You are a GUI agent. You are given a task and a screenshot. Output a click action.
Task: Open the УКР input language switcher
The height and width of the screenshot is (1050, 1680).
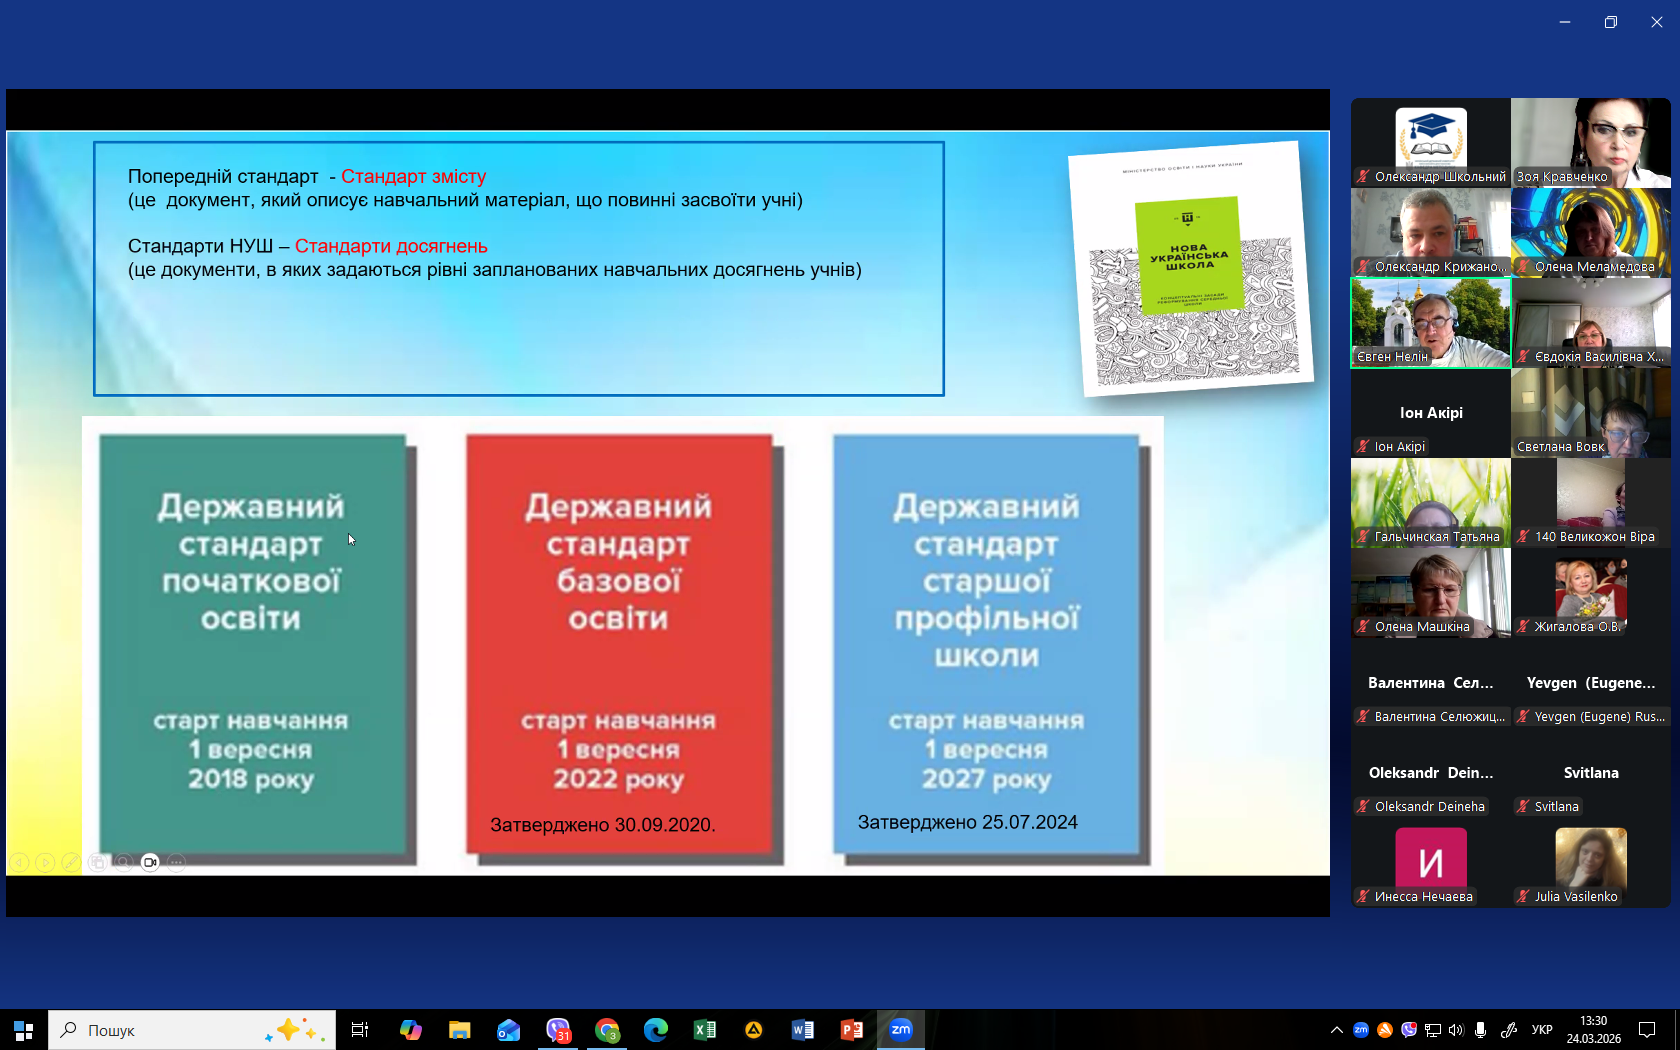(x=1542, y=1030)
